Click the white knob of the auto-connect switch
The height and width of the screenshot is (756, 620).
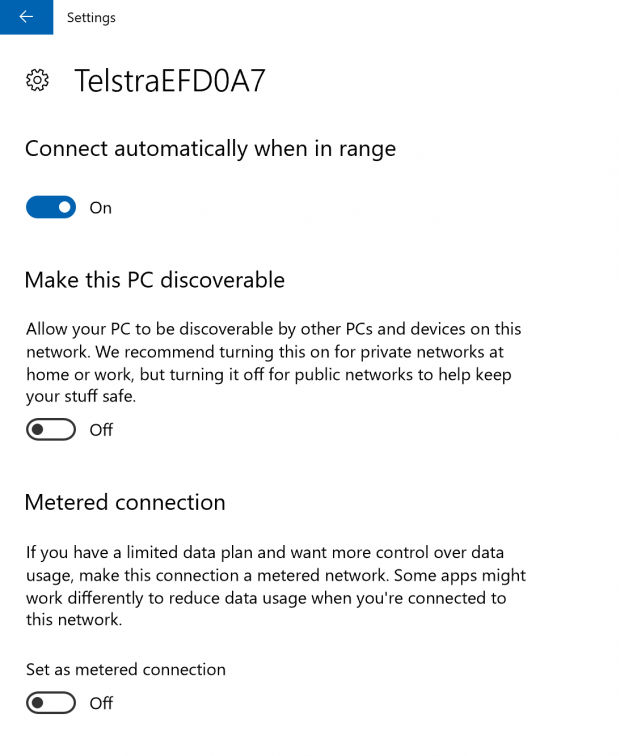coord(65,207)
